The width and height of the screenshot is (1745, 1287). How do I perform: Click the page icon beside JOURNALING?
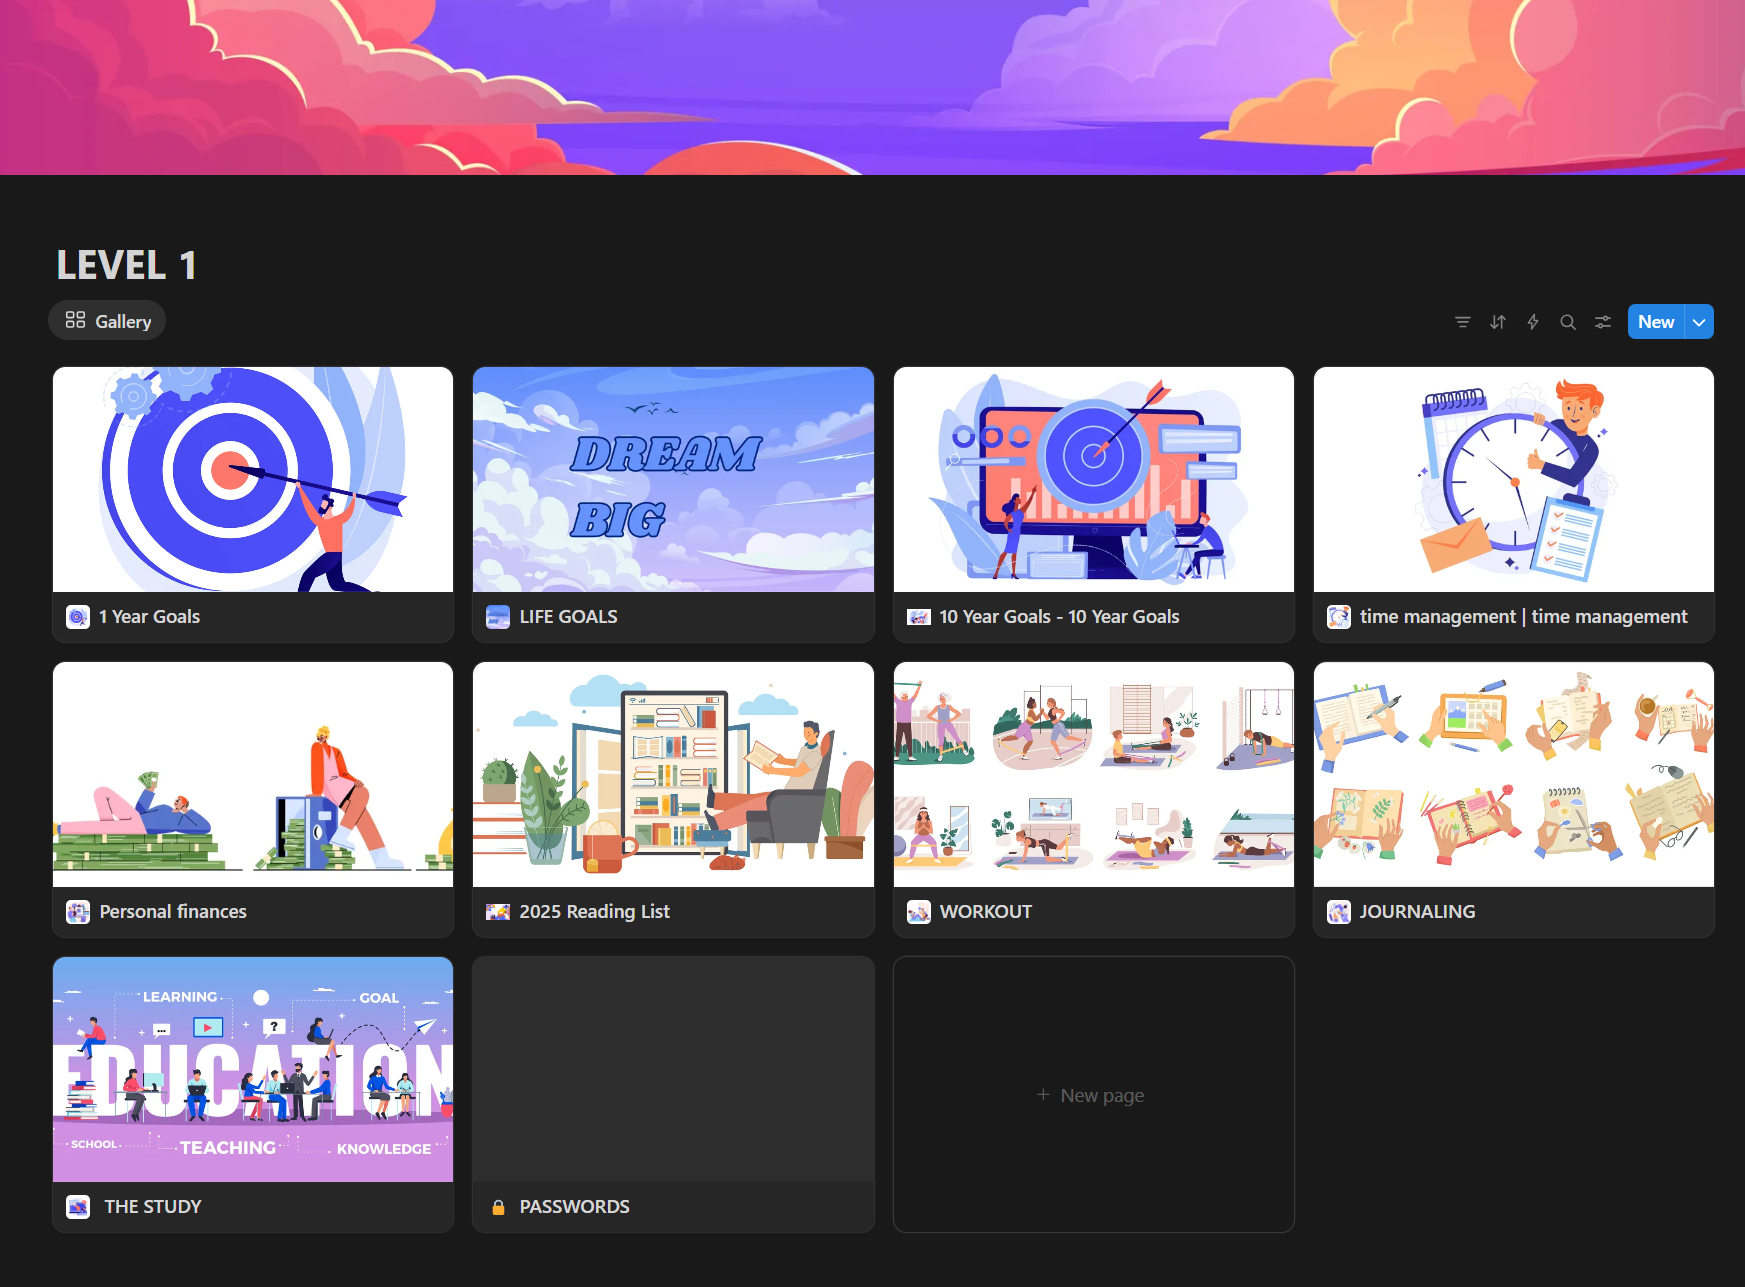1338,912
